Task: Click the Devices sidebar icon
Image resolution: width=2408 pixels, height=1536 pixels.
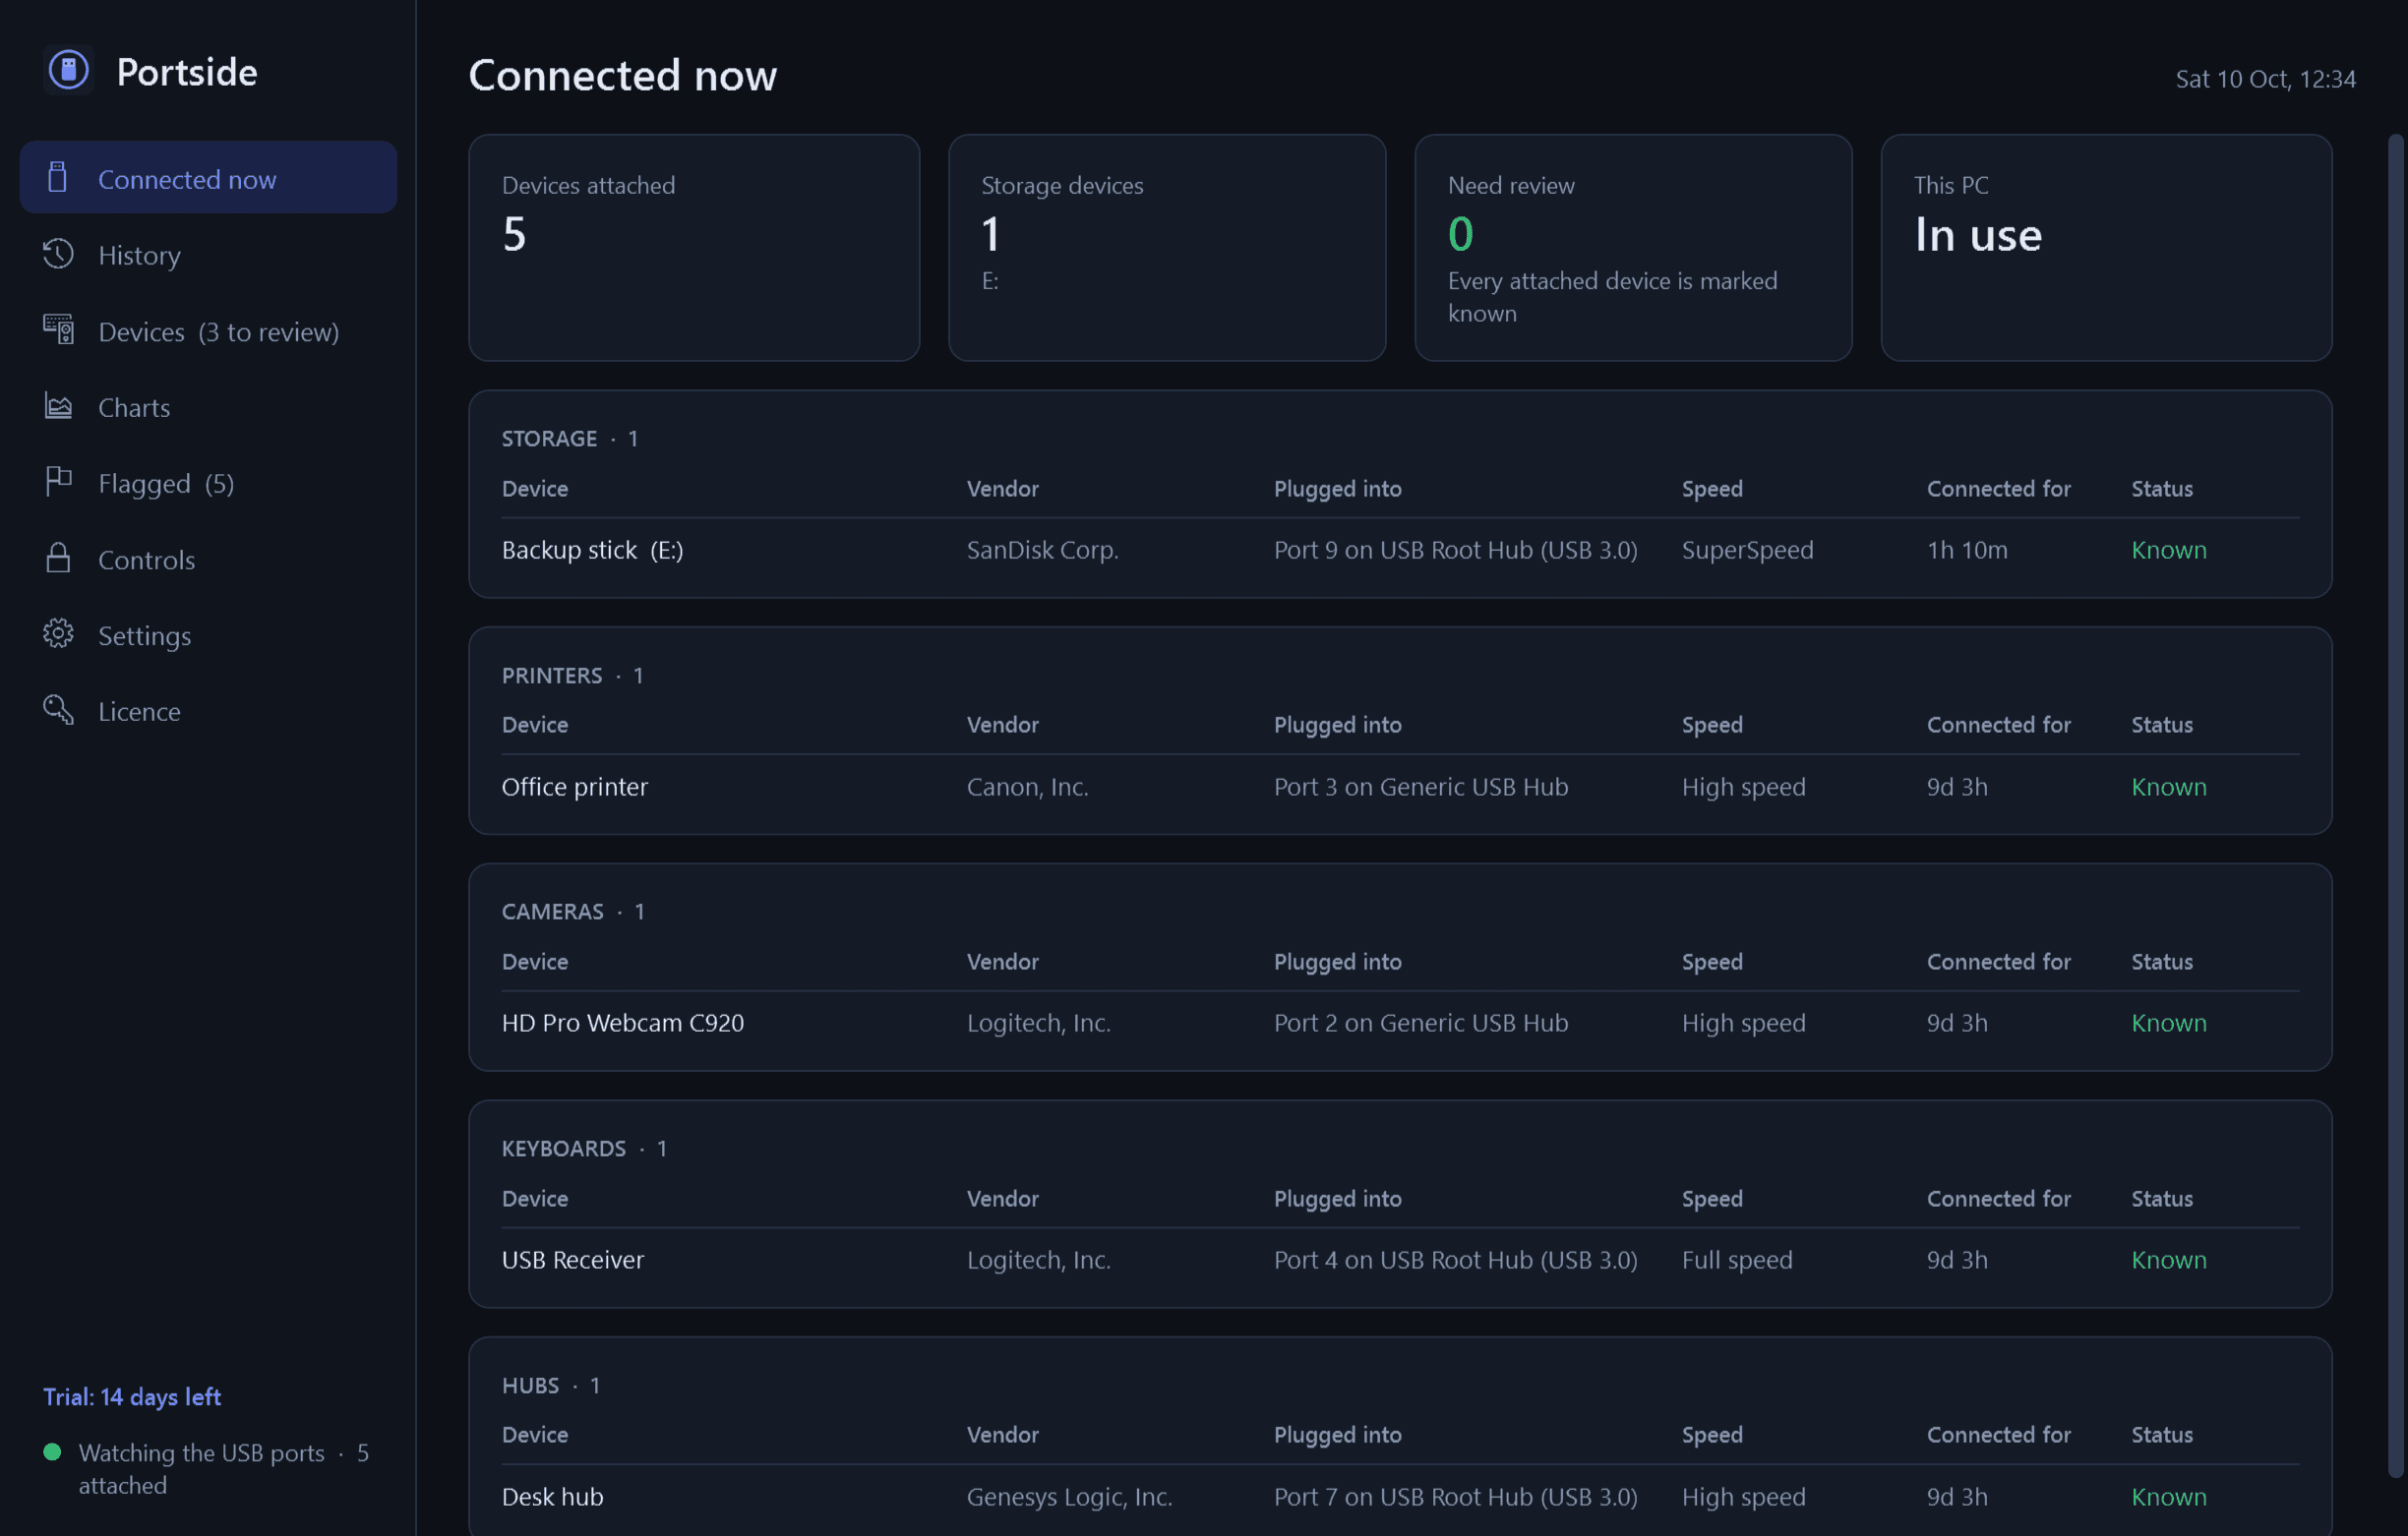Action: tap(58, 330)
